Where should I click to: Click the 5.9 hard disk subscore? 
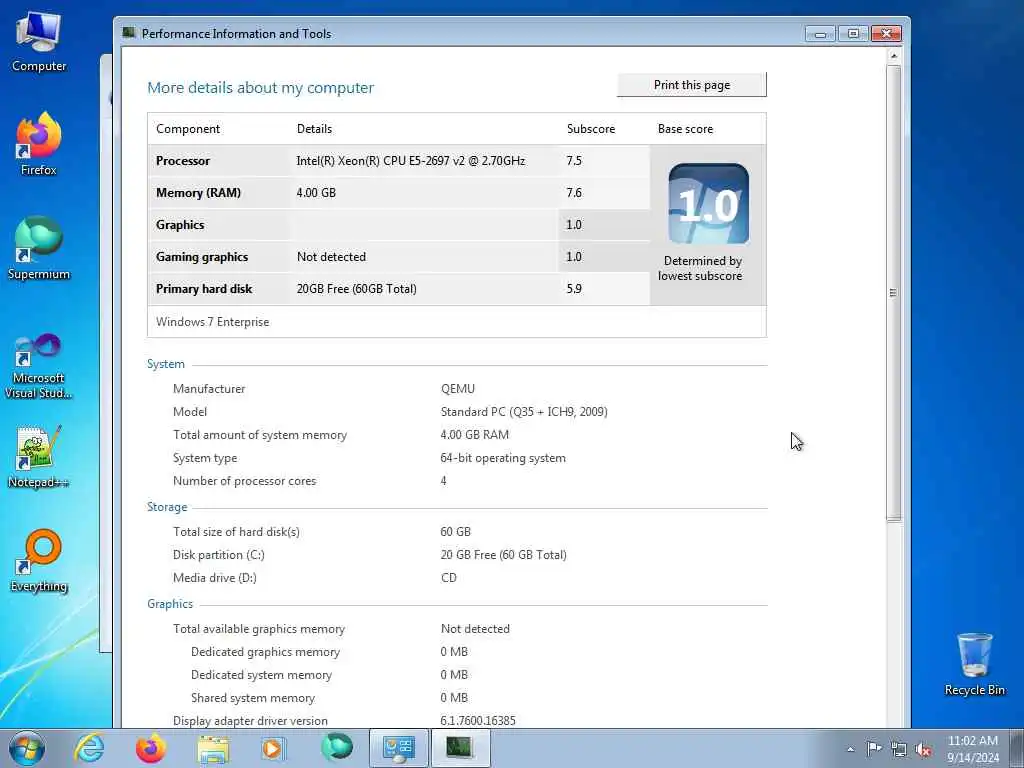[x=574, y=289]
